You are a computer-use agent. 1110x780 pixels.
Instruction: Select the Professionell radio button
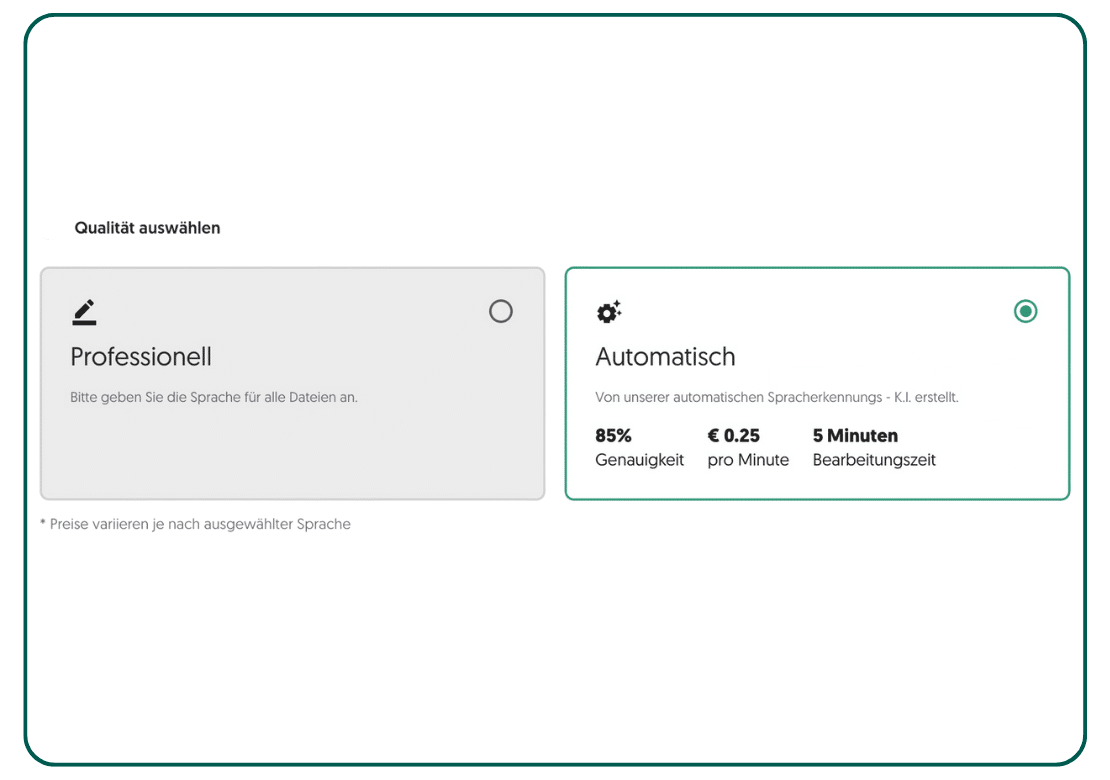coord(501,312)
